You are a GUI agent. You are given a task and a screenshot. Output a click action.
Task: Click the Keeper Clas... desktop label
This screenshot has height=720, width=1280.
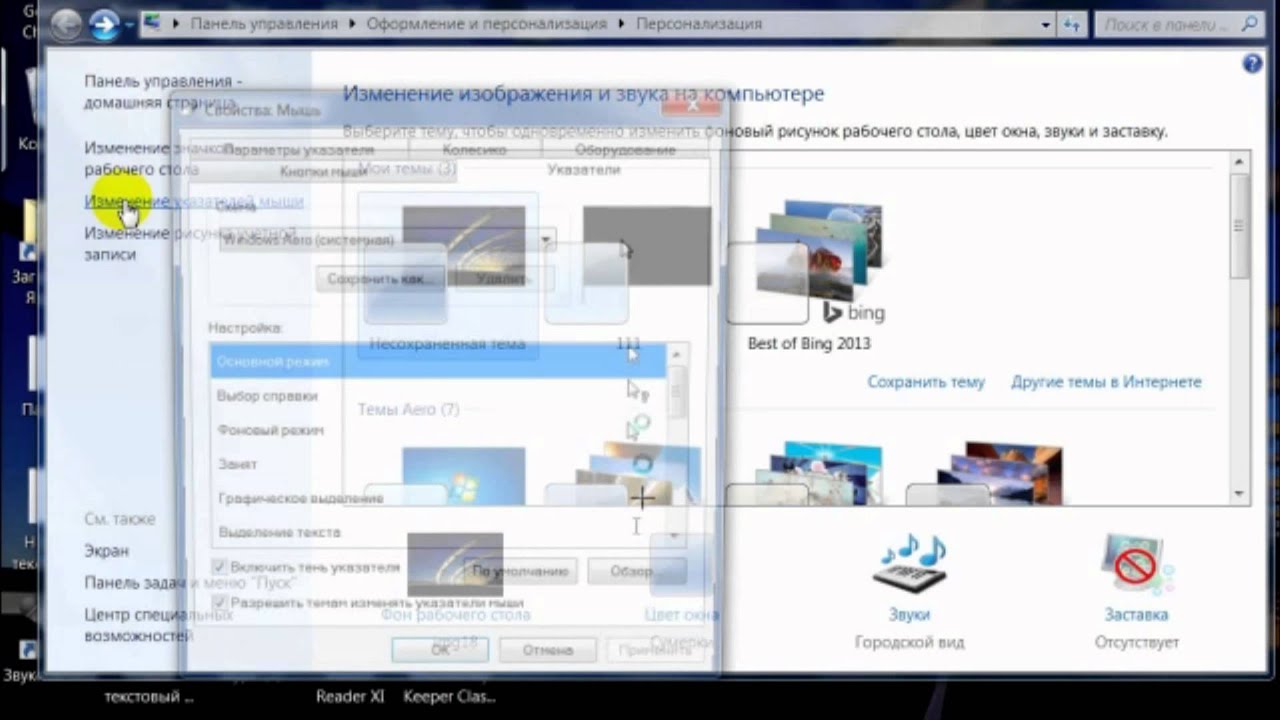(x=450, y=697)
